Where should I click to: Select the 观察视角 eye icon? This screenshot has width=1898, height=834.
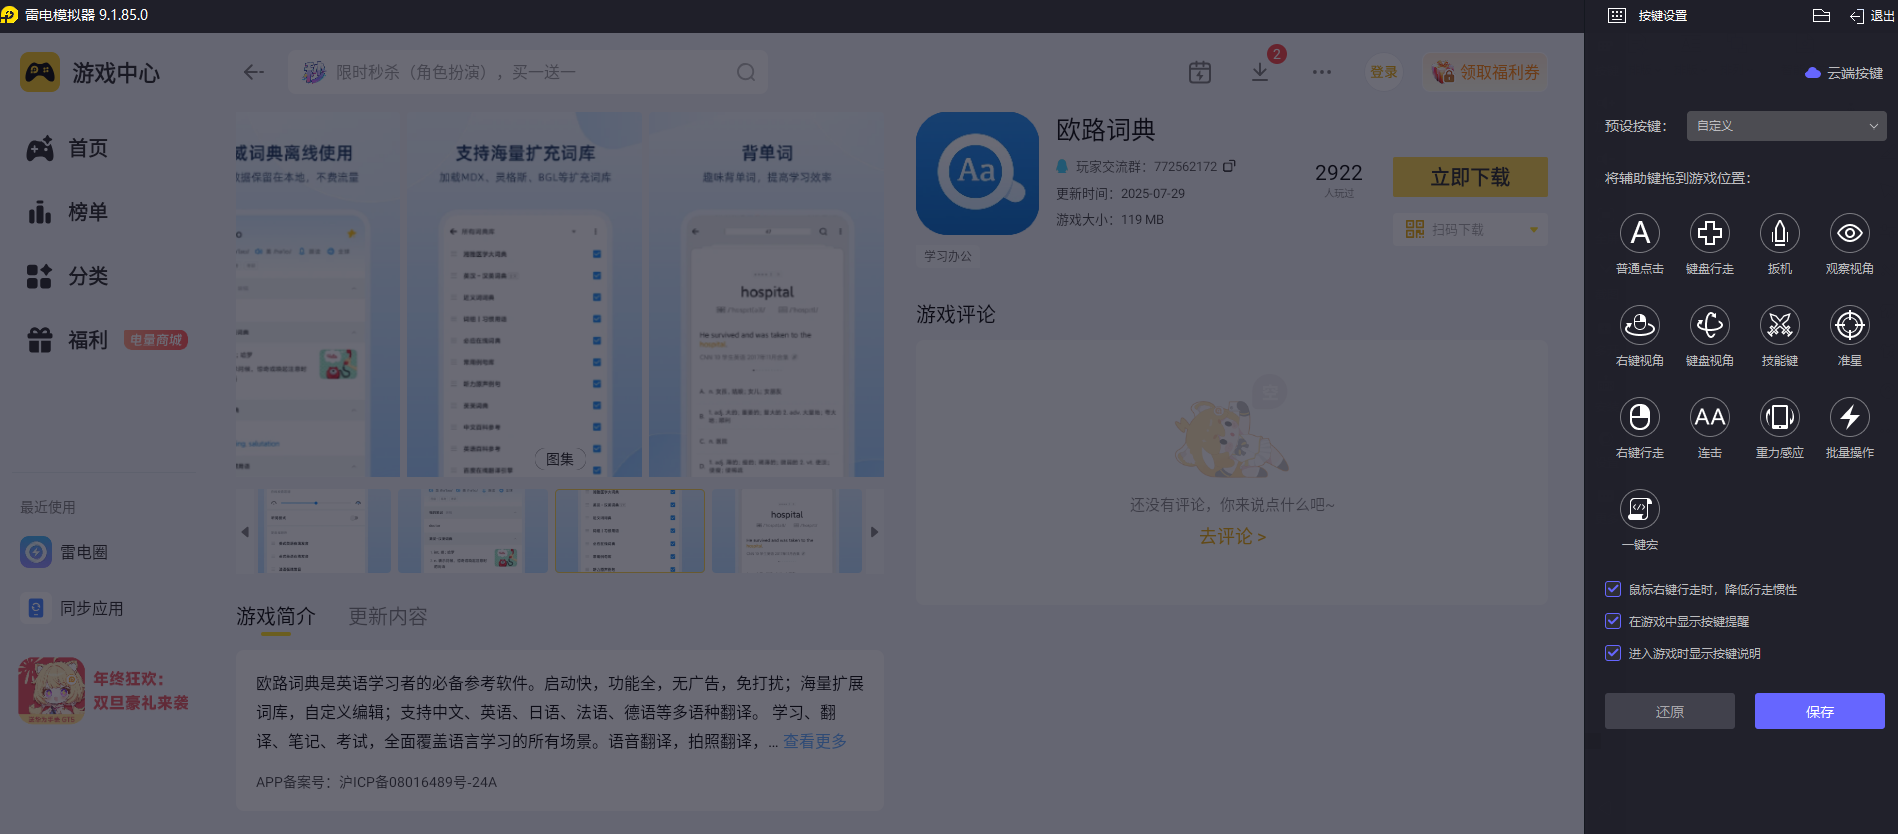1850,233
